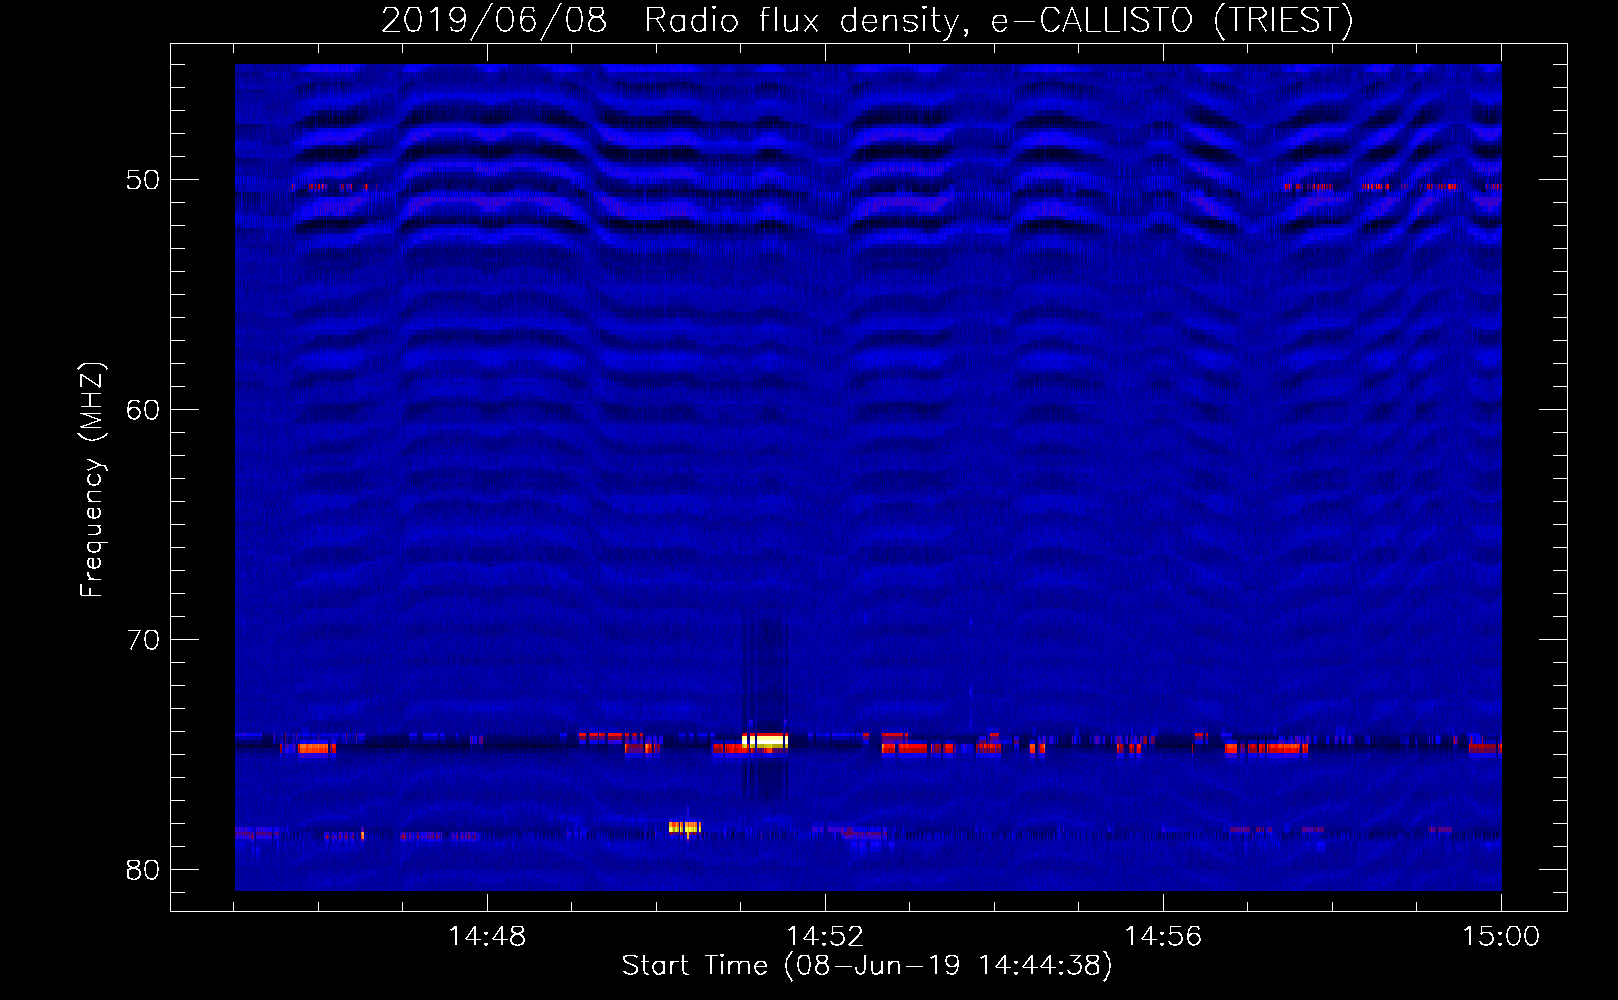Click the 'Start Time (08-Jun-19 14:44:38)' label

[867, 966]
